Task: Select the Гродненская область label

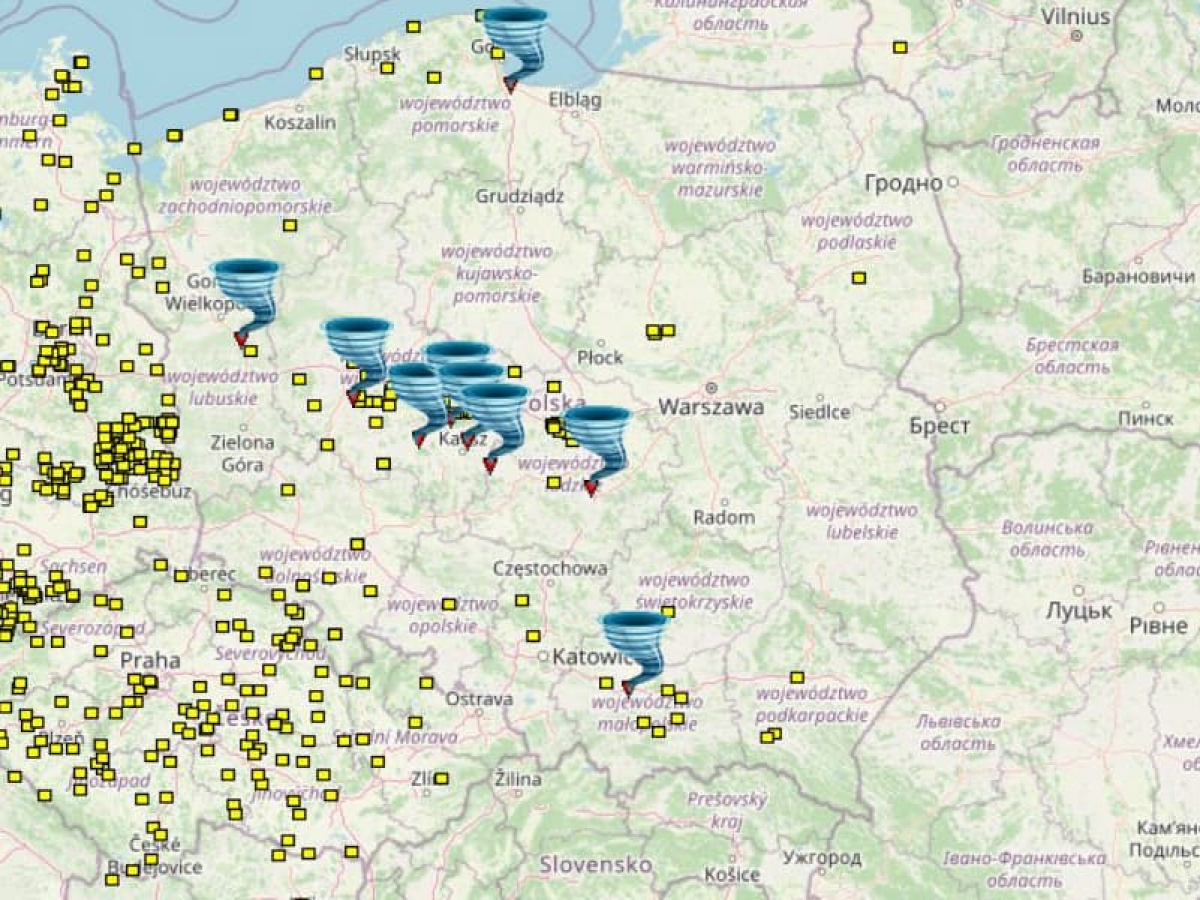Action: [1045, 153]
